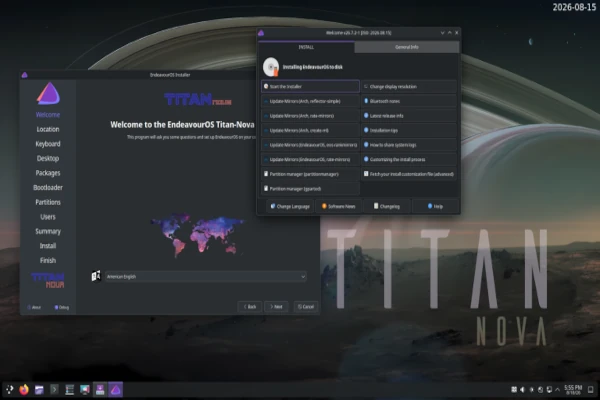Expand hidden system tray icons arrow
This screenshot has height=400, width=600.
click(558, 390)
